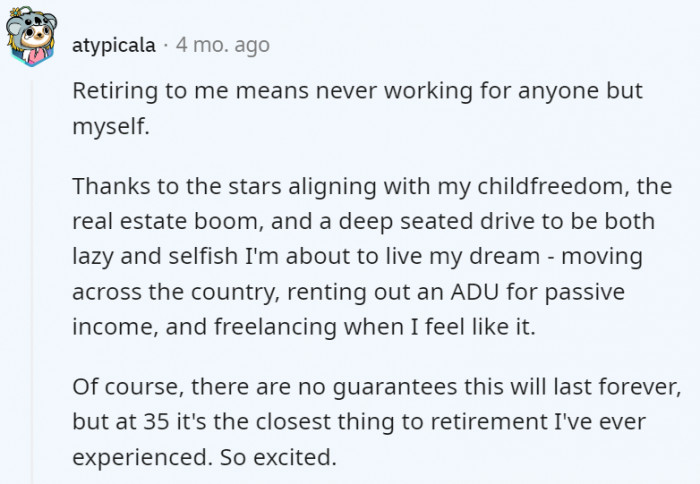Click the closing sentence "So excited."

click(x=278, y=458)
